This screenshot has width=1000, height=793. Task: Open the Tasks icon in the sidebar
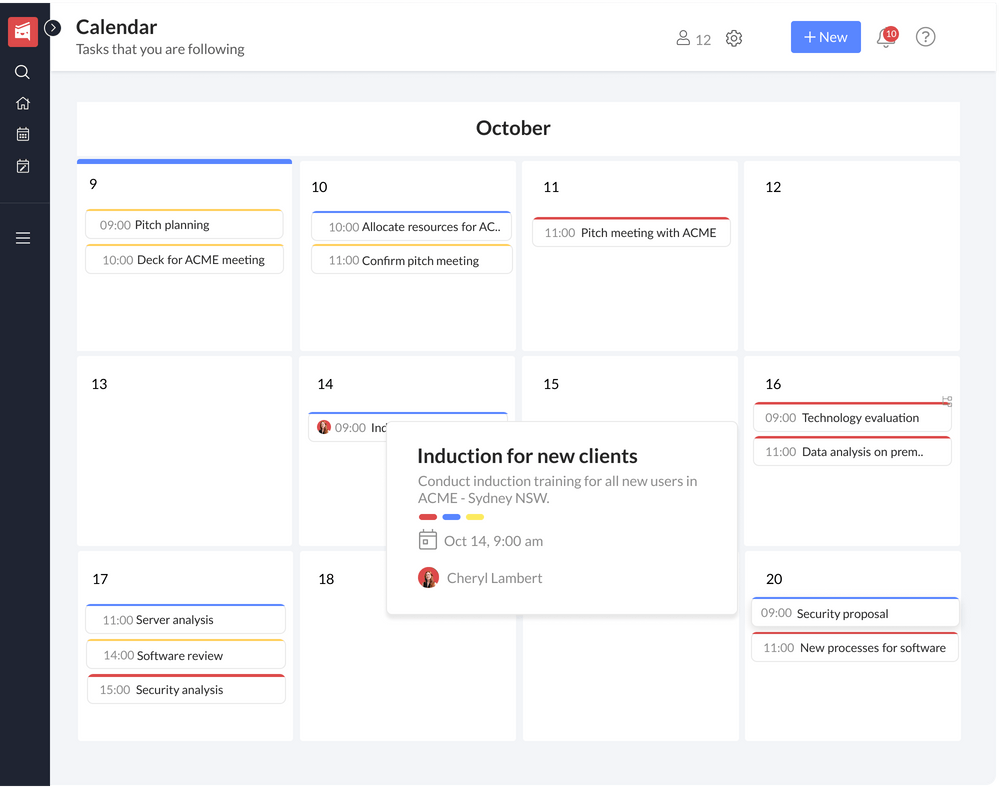22,166
